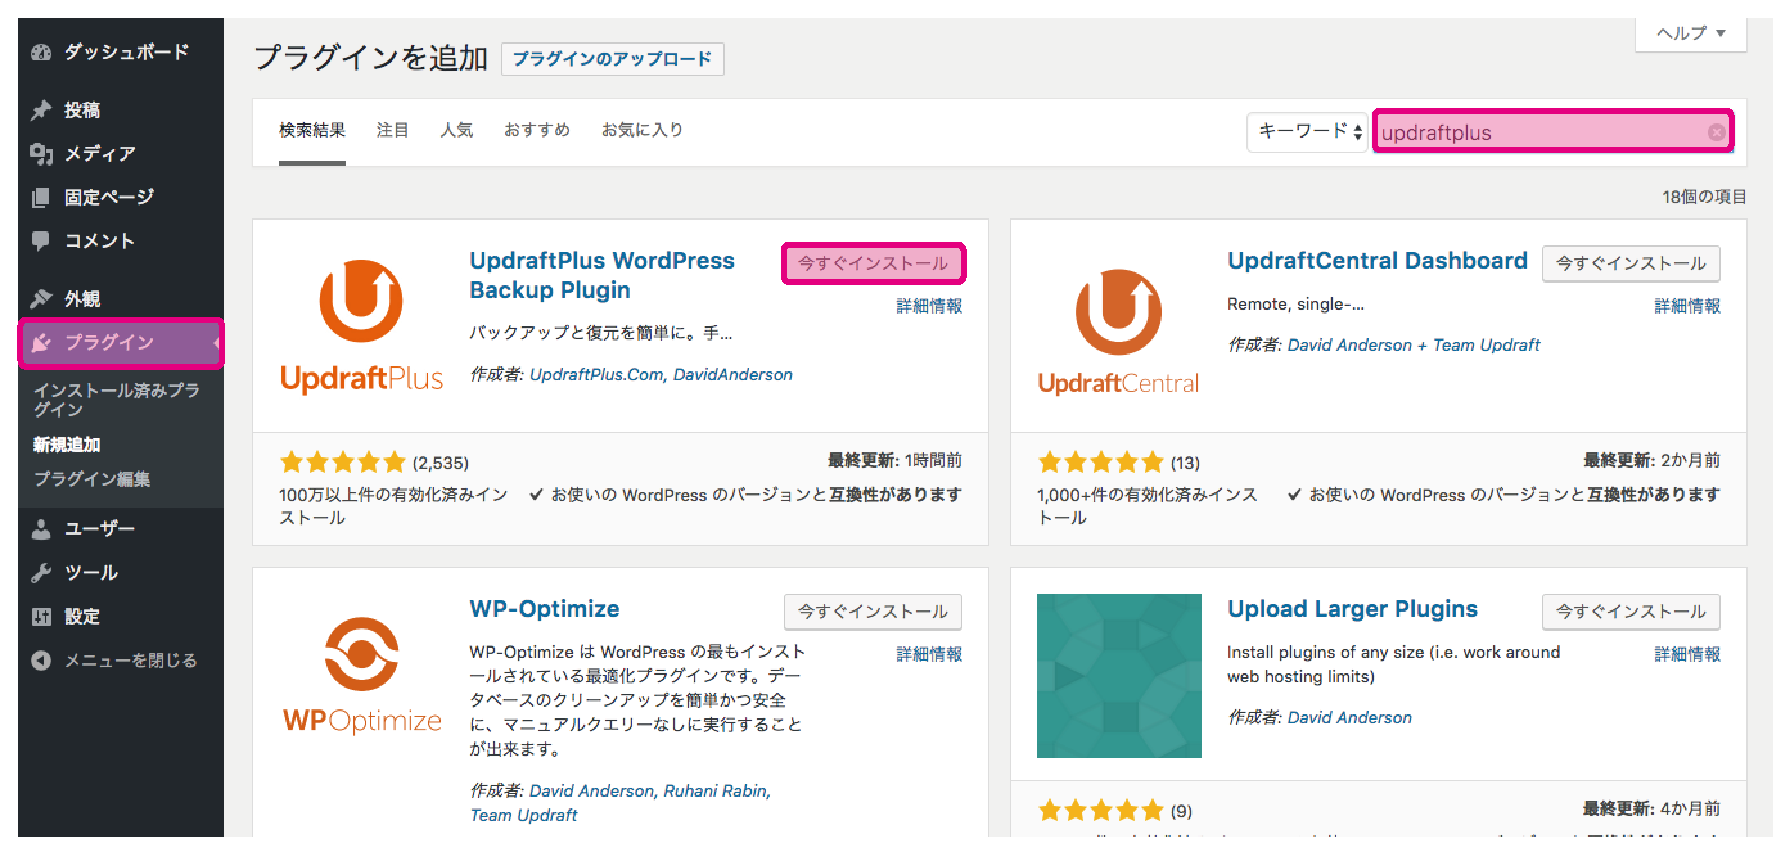Clear the updraftplus search field with the x icon
The image size is (1791, 854).
(x=1716, y=132)
